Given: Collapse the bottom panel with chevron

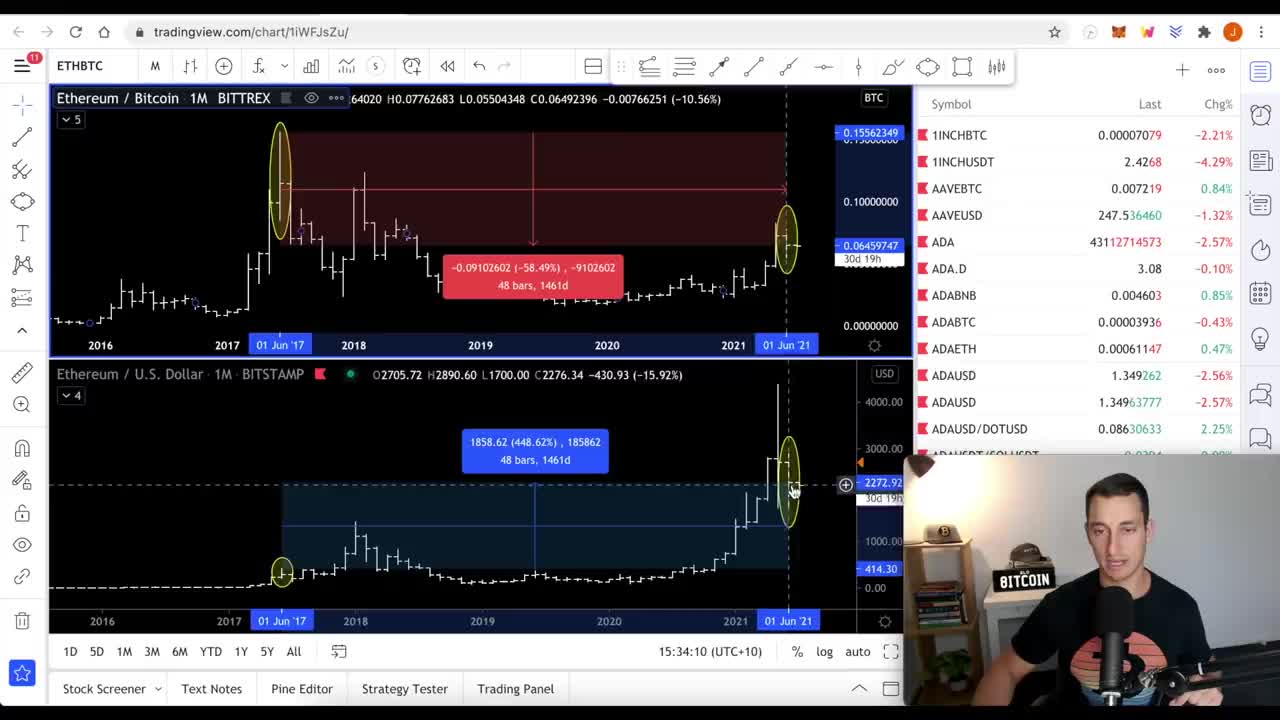Looking at the screenshot, I should (x=859, y=688).
